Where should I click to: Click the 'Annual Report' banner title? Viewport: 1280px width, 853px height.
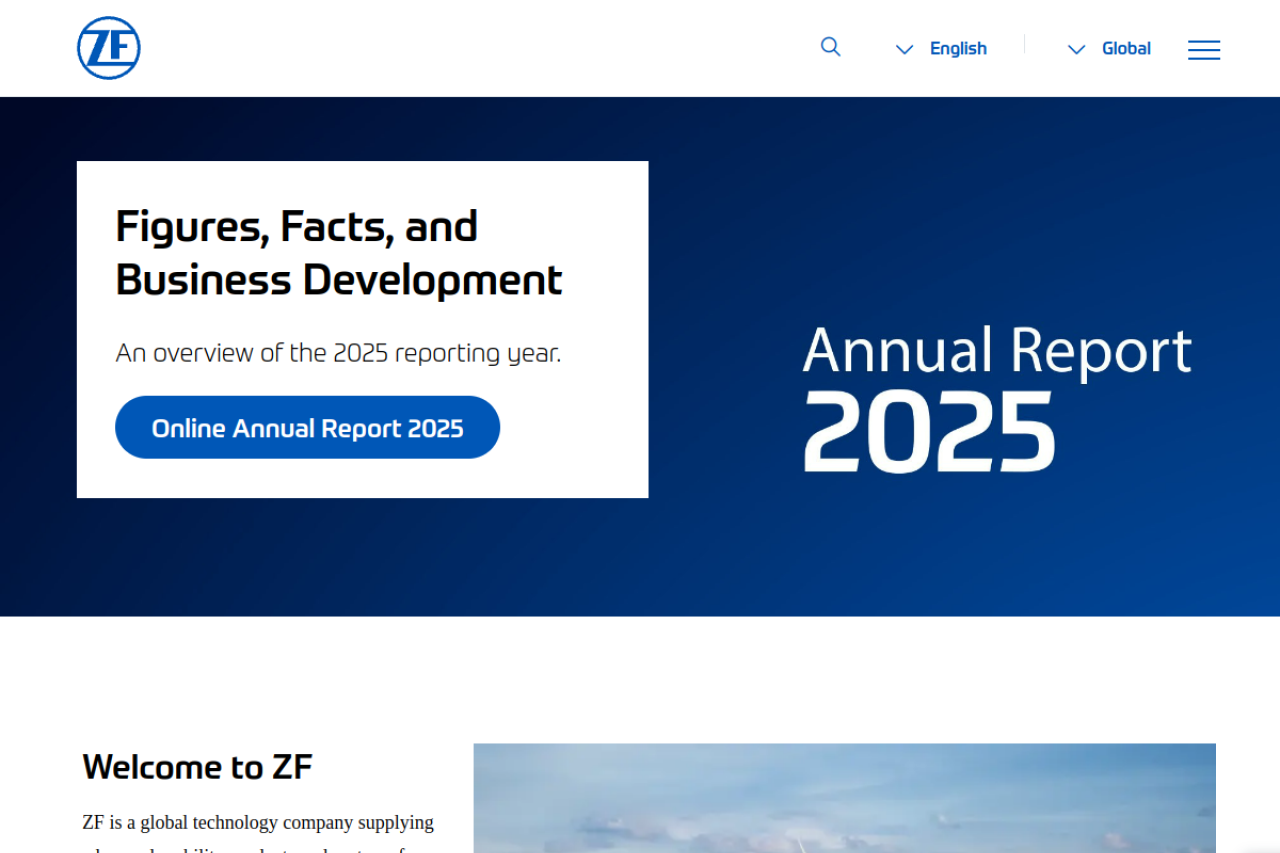(x=996, y=350)
